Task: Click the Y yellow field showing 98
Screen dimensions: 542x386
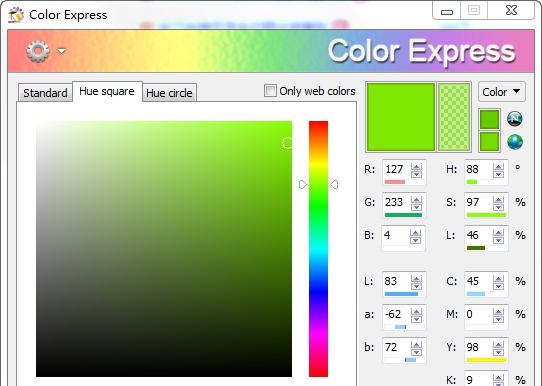Action: point(478,347)
